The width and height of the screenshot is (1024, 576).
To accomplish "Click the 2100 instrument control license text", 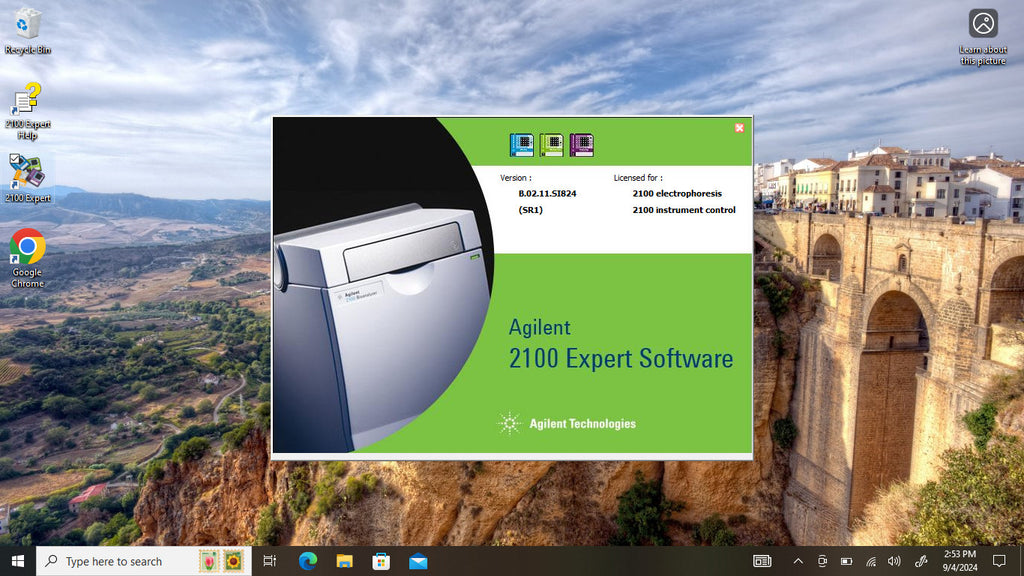I will coord(684,210).
